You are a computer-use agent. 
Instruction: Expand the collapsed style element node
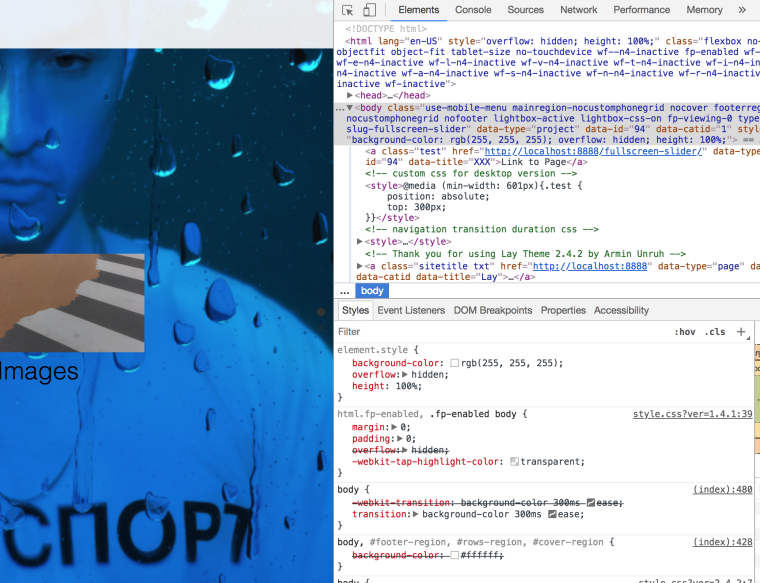coord(361,241)
